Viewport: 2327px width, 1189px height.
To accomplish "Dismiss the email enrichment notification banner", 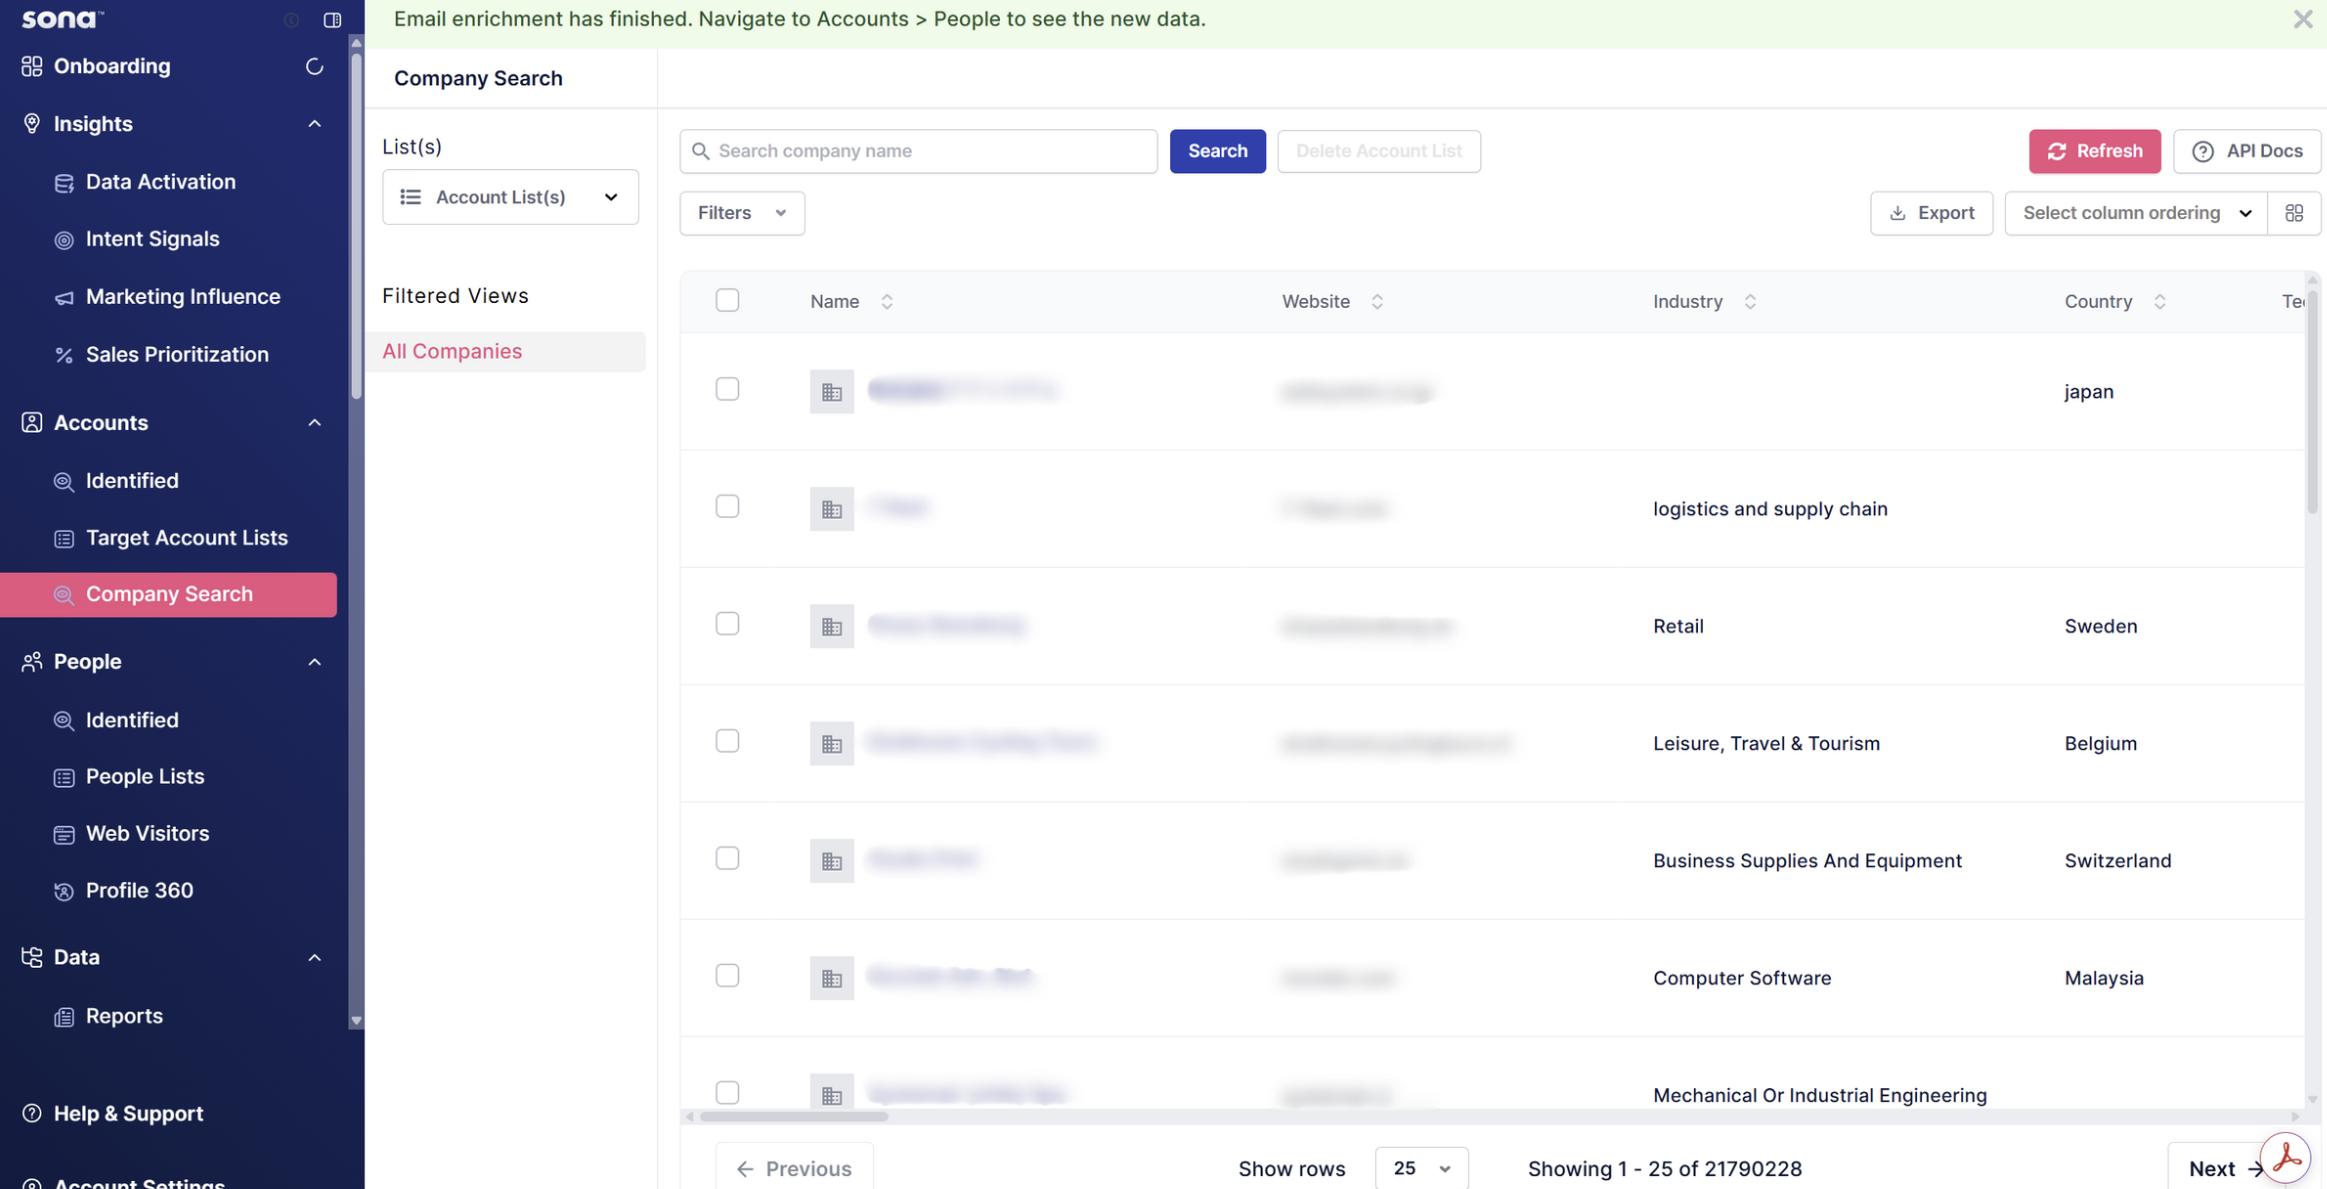I will click(2302, 19).
